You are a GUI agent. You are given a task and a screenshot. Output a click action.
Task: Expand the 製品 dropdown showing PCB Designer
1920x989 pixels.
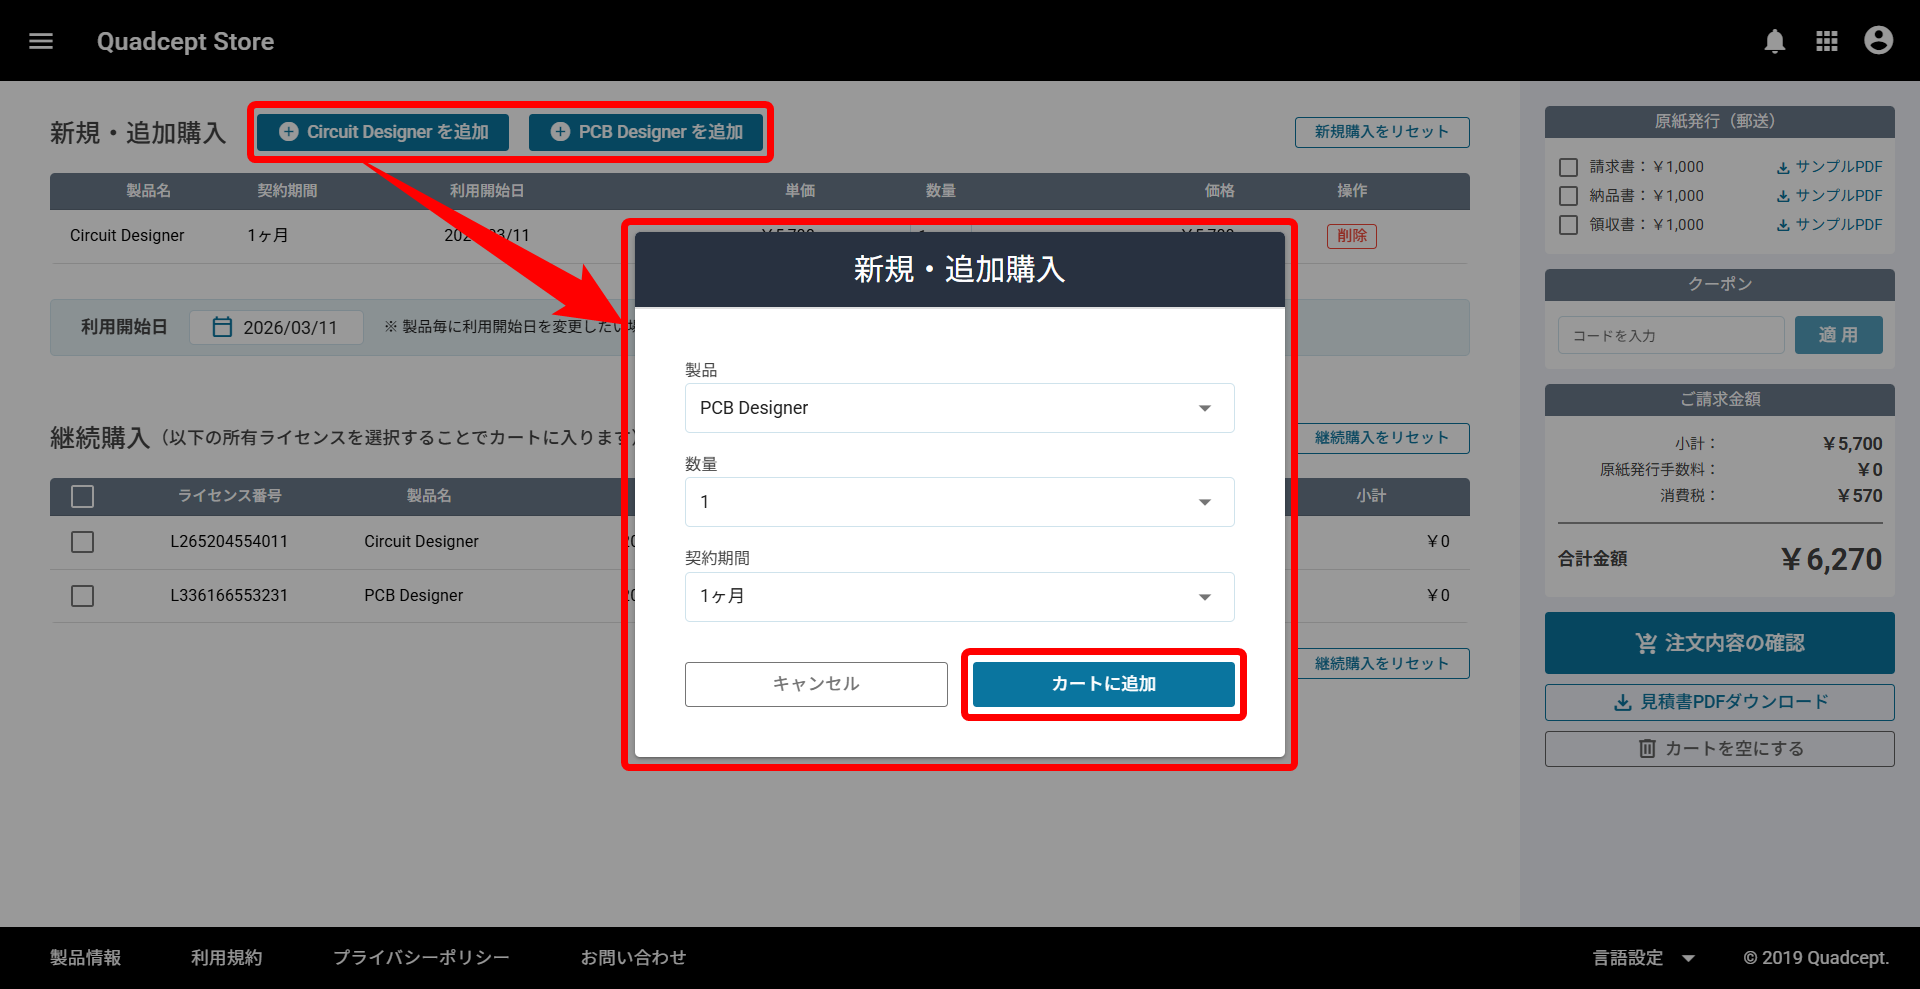click(x=959, y=408)
